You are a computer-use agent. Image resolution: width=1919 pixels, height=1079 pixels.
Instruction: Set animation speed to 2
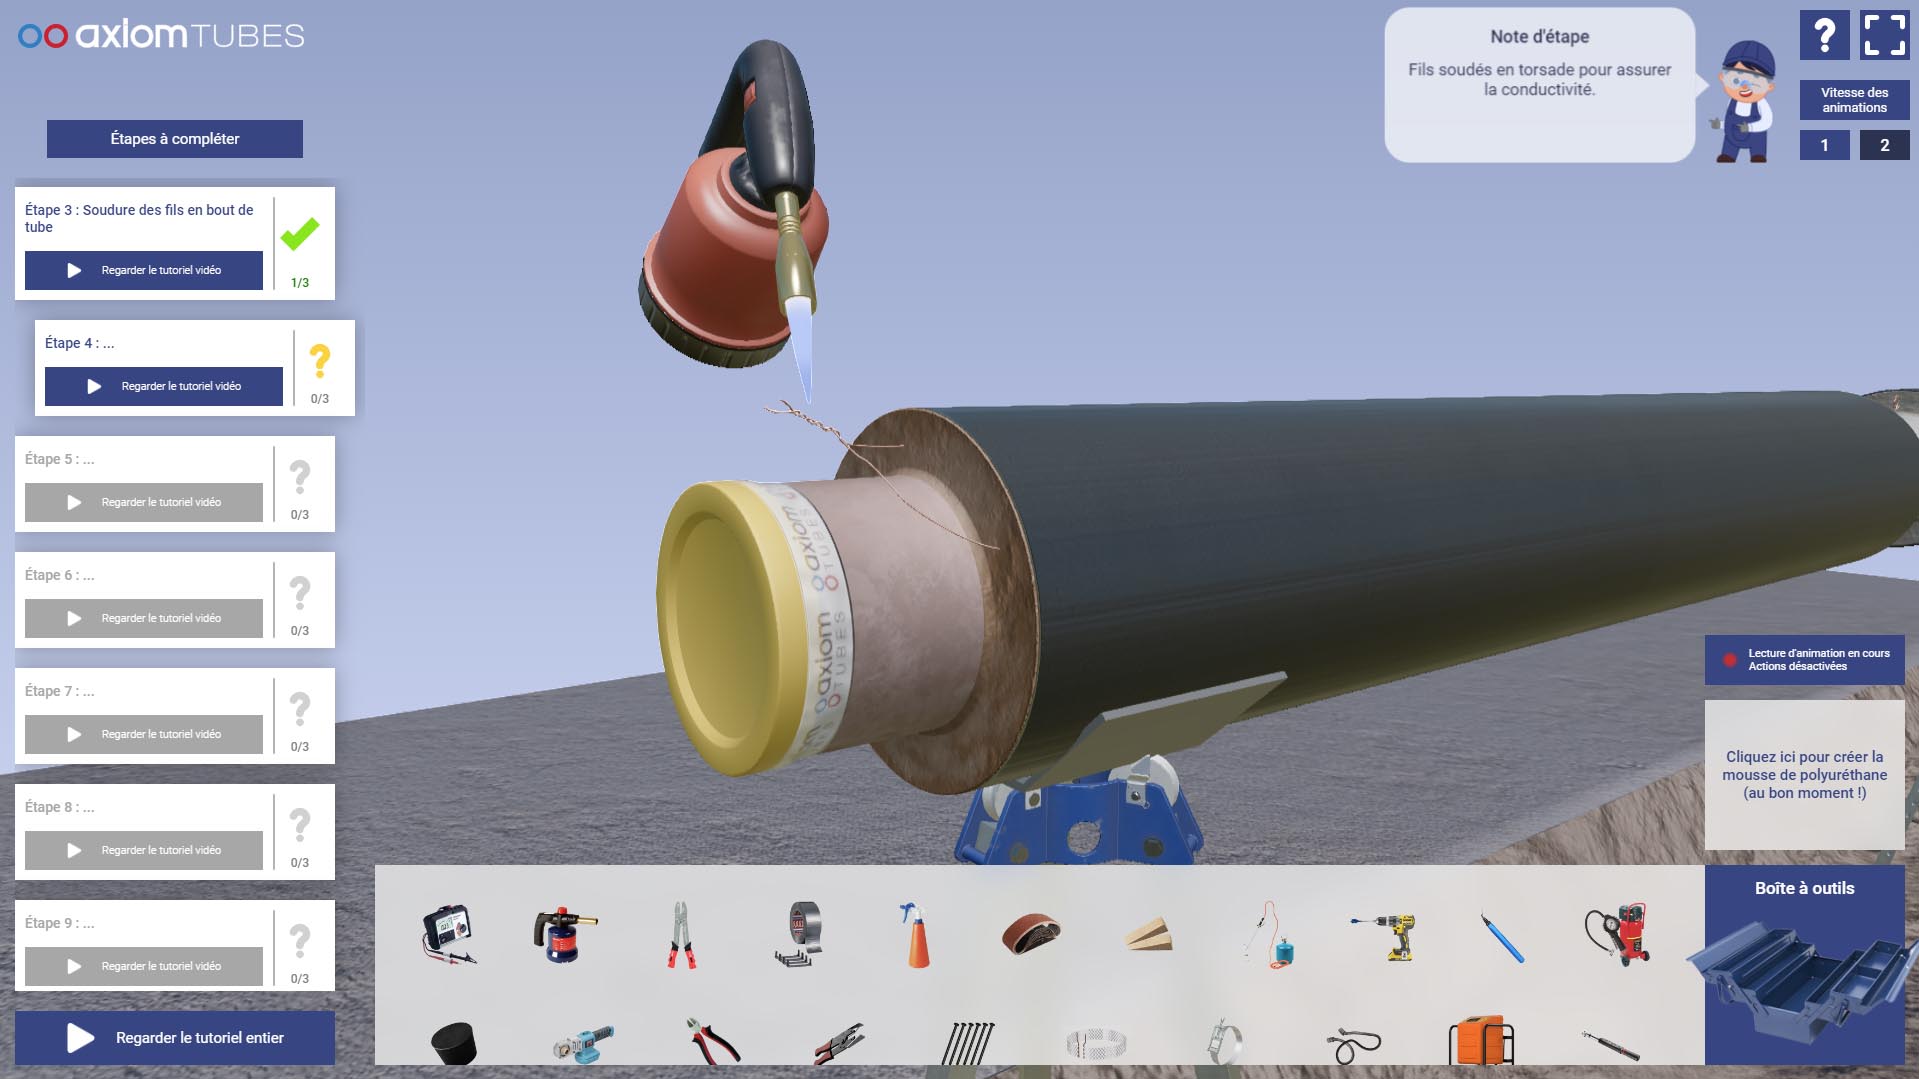[1884, 145]
